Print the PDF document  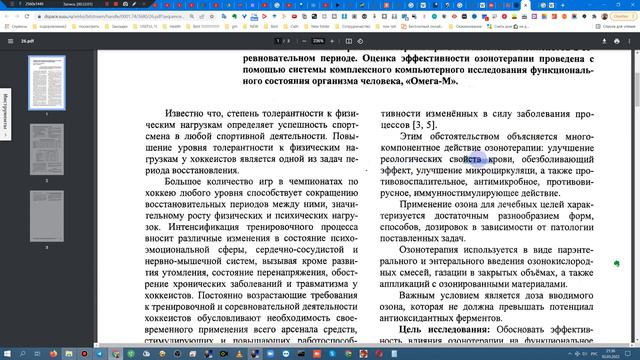617,41
